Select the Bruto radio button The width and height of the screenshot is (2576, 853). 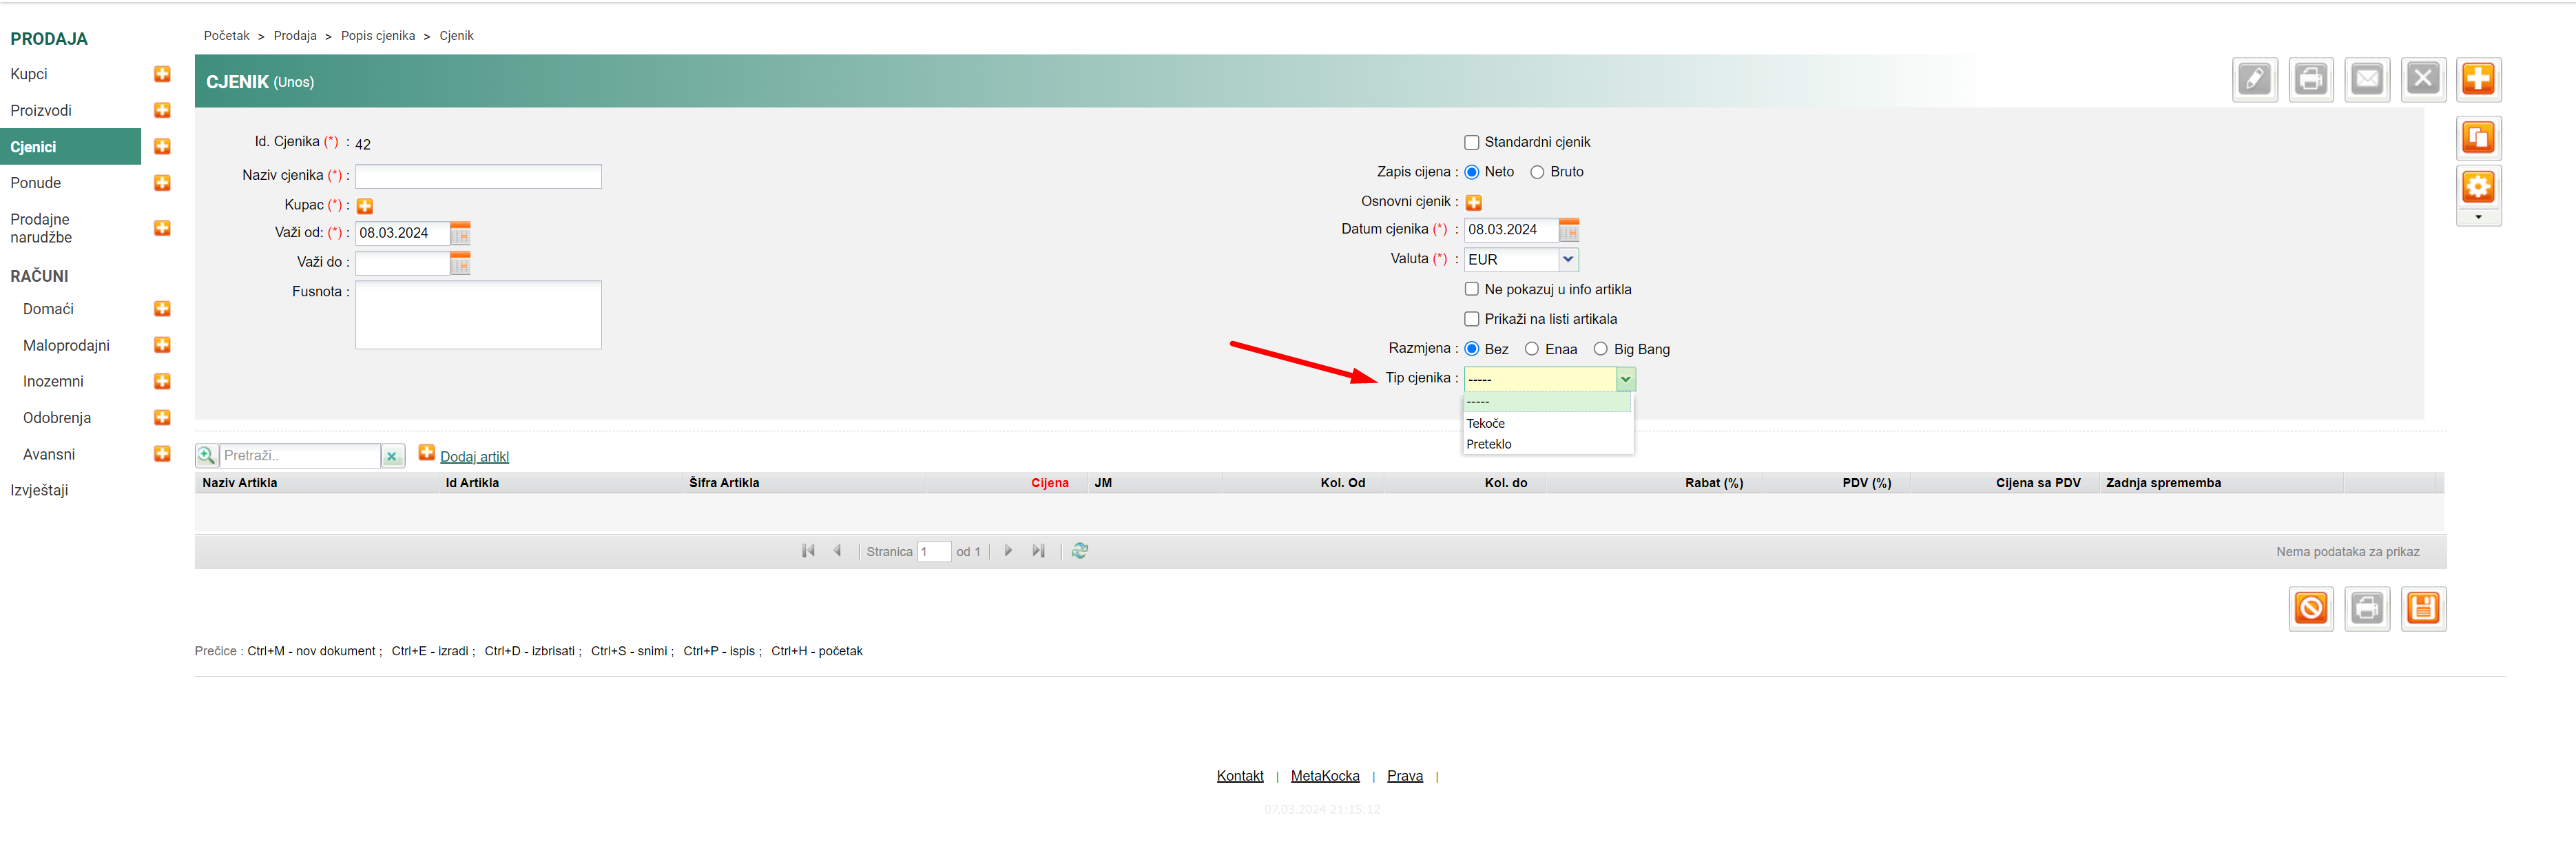[1537, 173]
